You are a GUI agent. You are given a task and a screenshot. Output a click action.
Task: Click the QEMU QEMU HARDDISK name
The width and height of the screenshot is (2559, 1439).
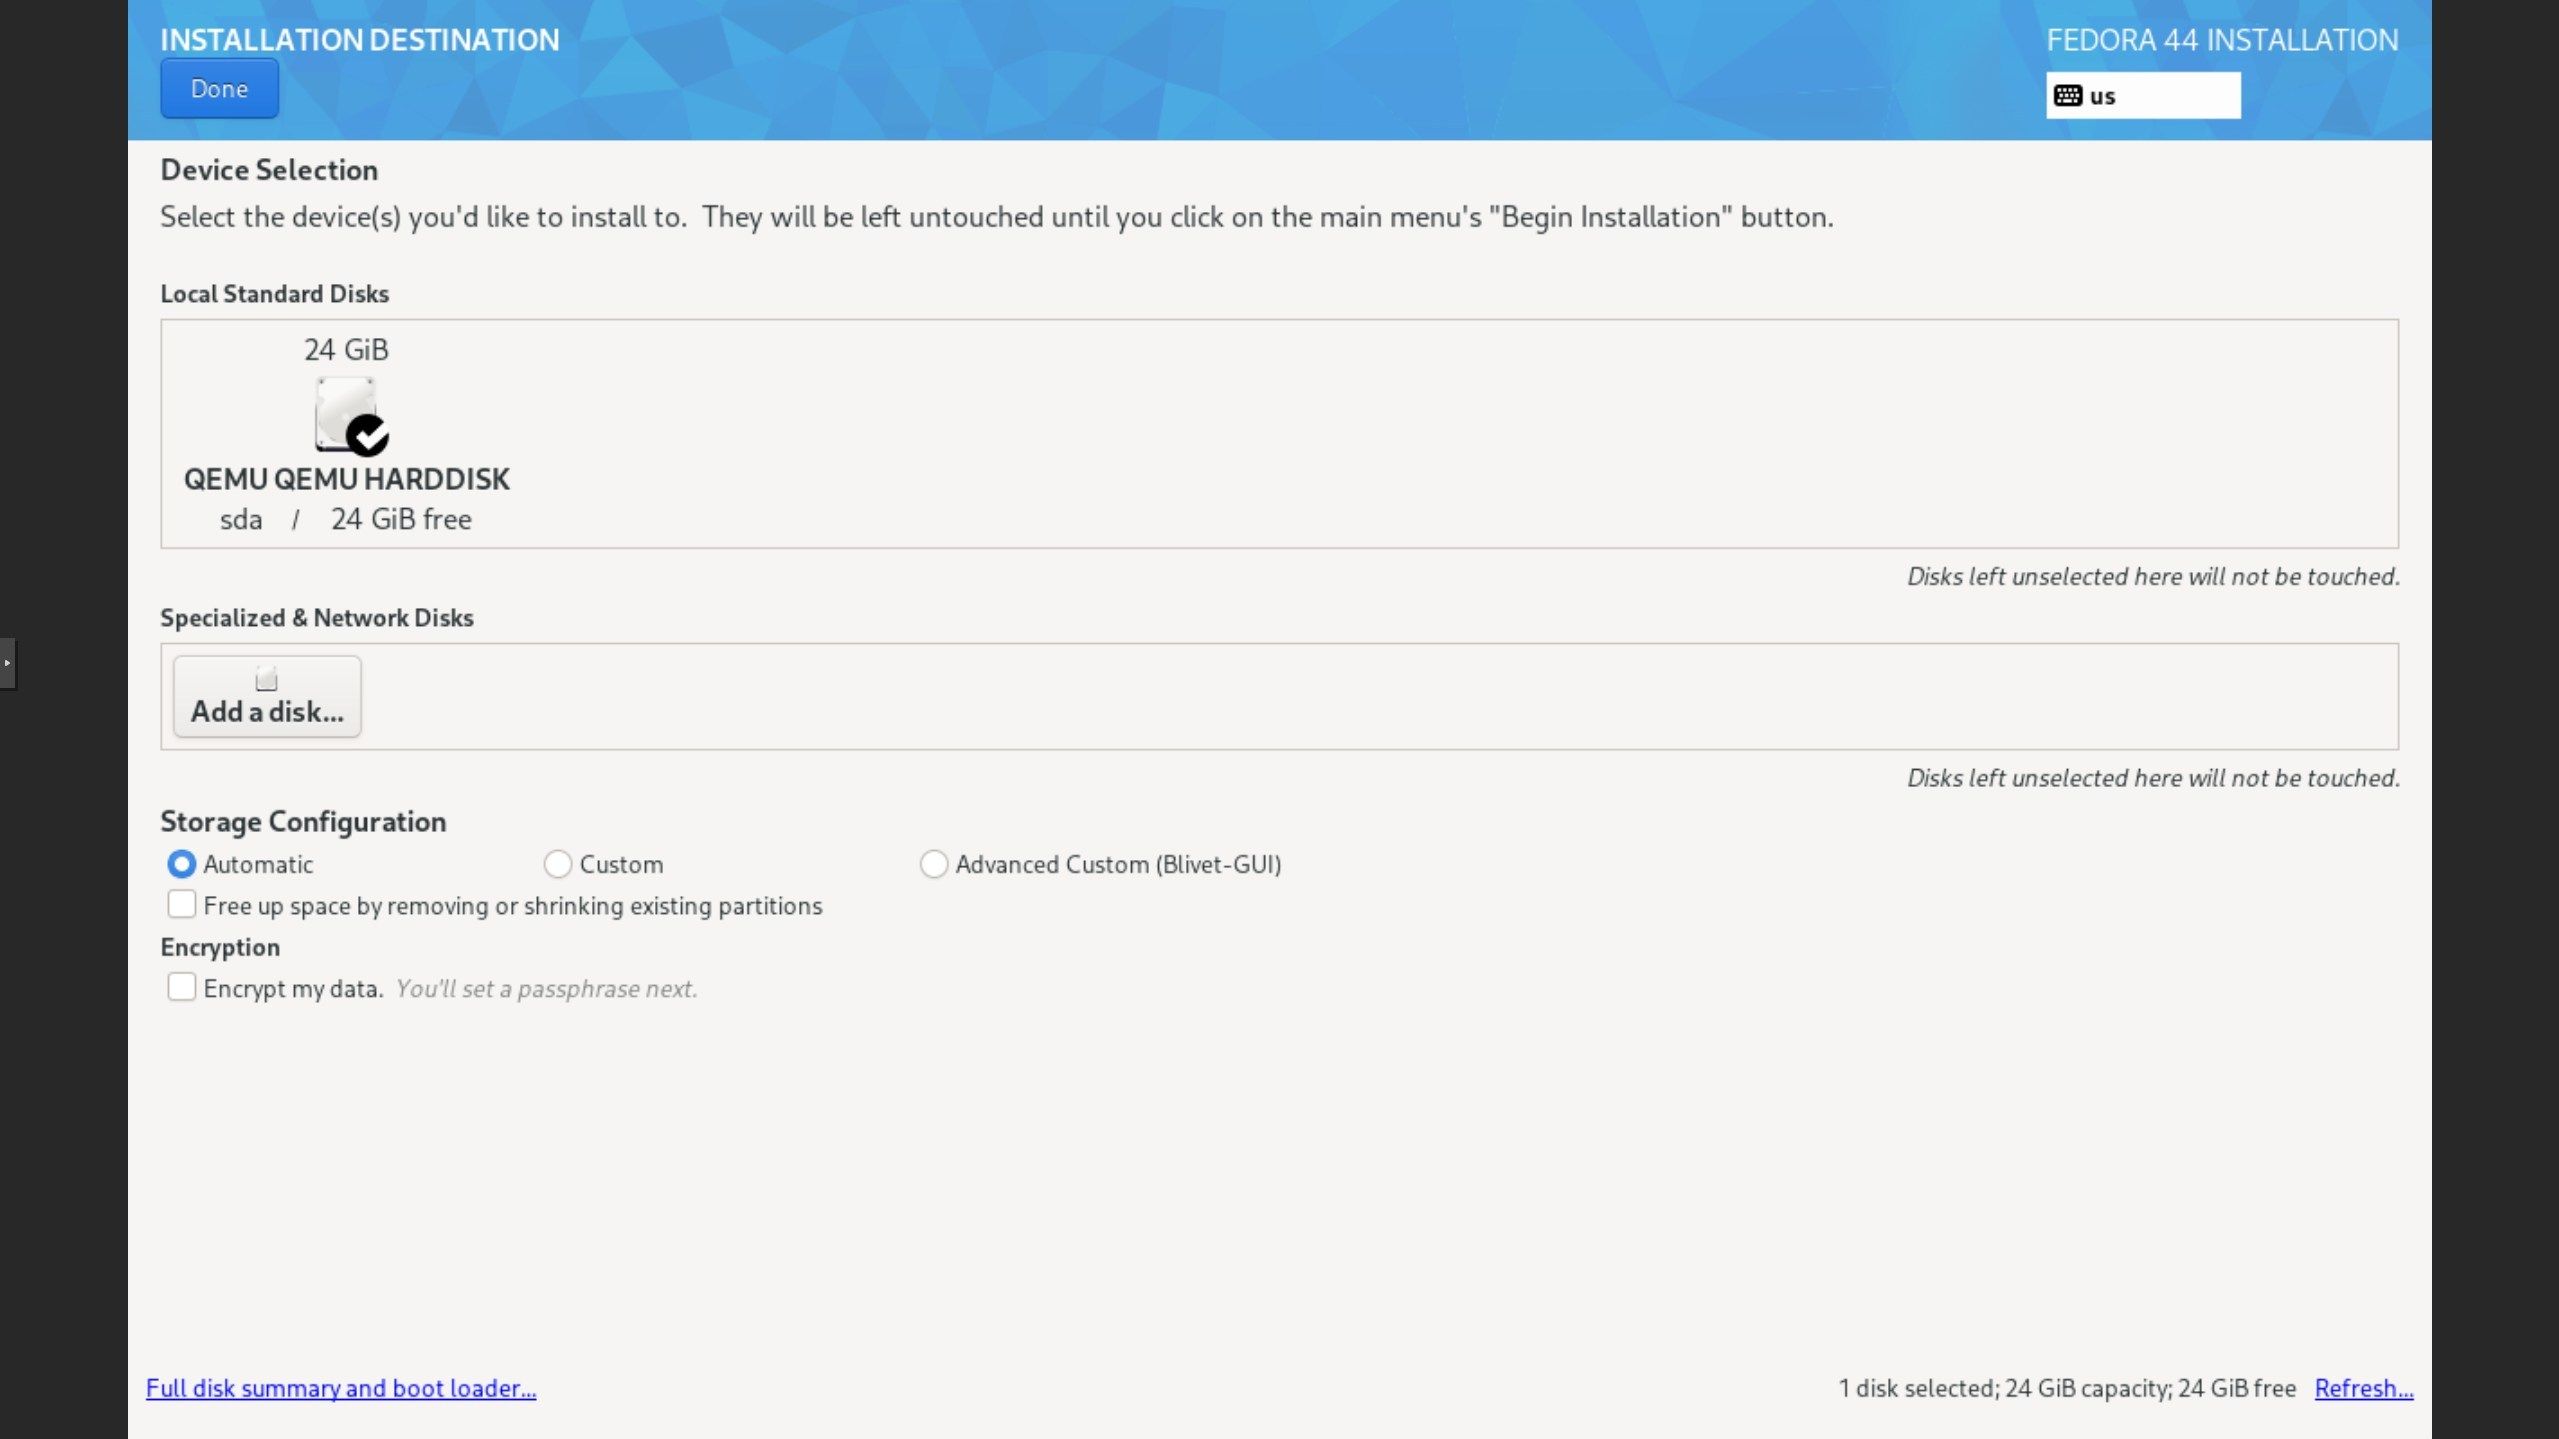point(346,479)
